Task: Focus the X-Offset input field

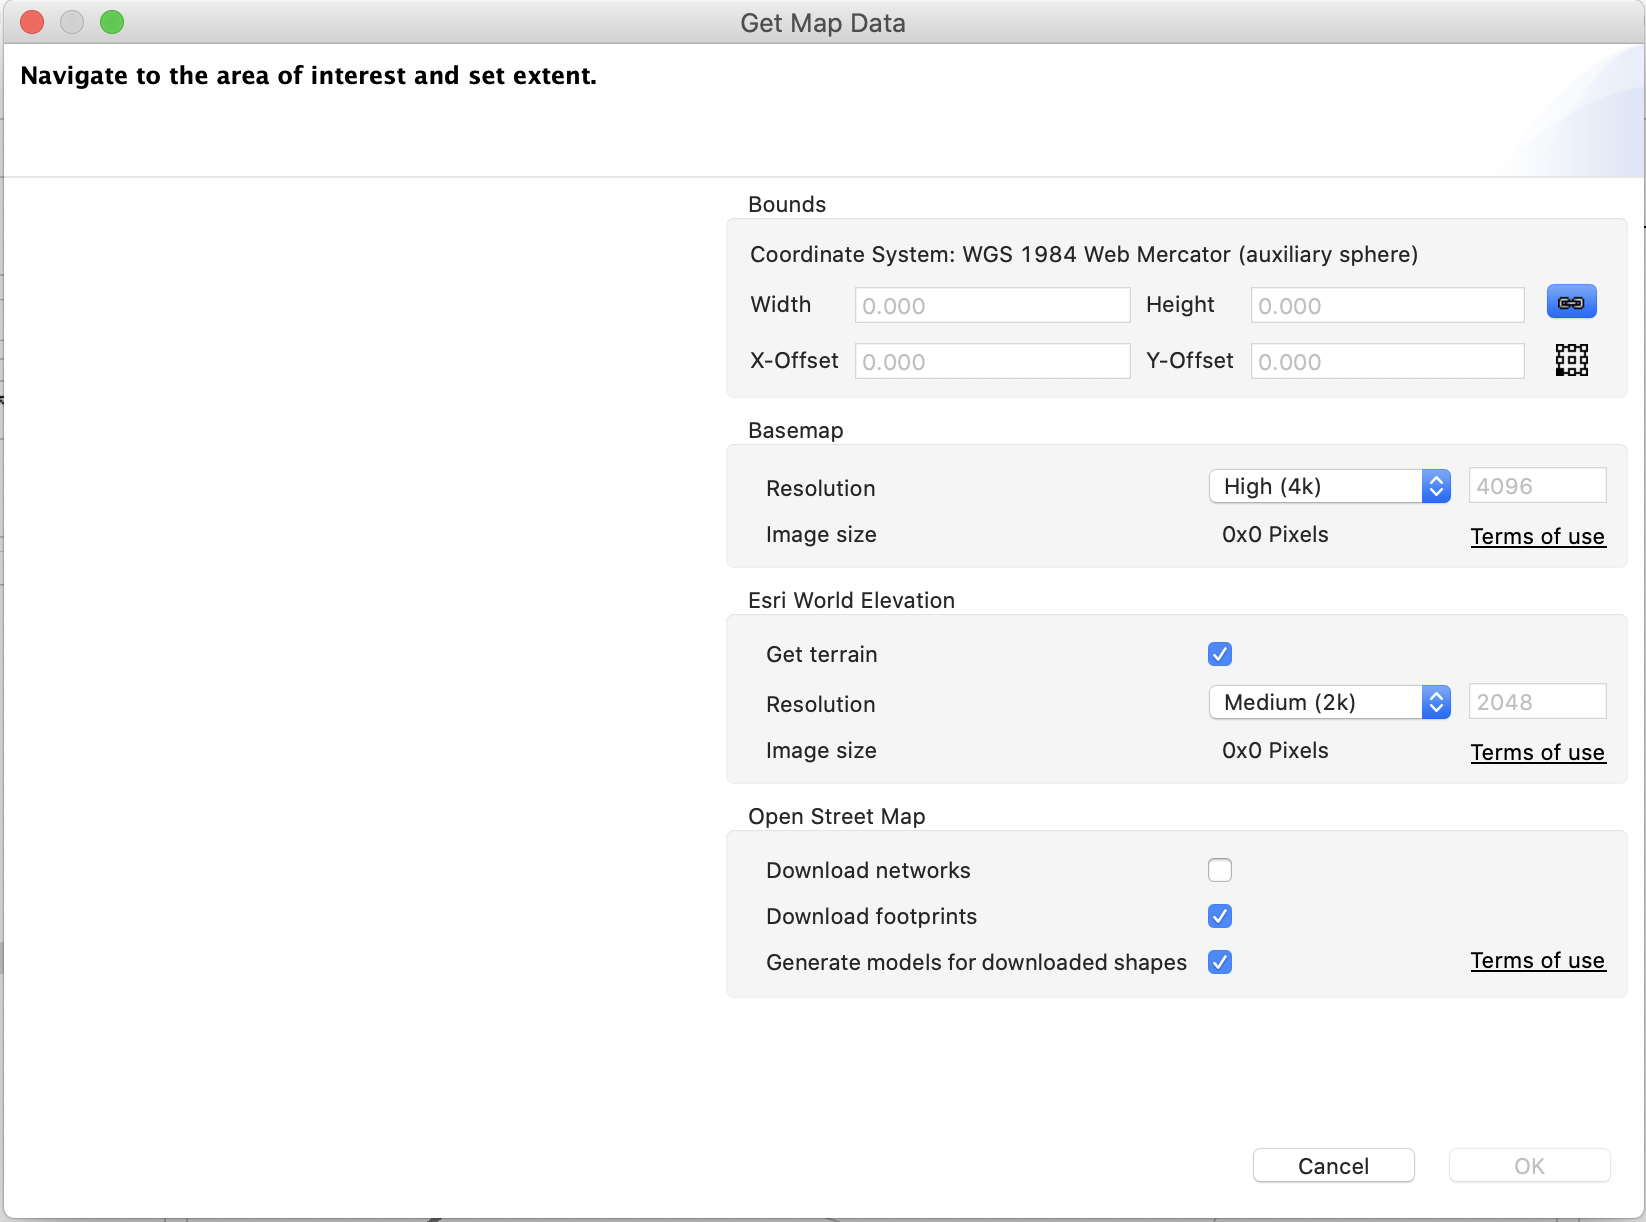Action: coord(992,362)
